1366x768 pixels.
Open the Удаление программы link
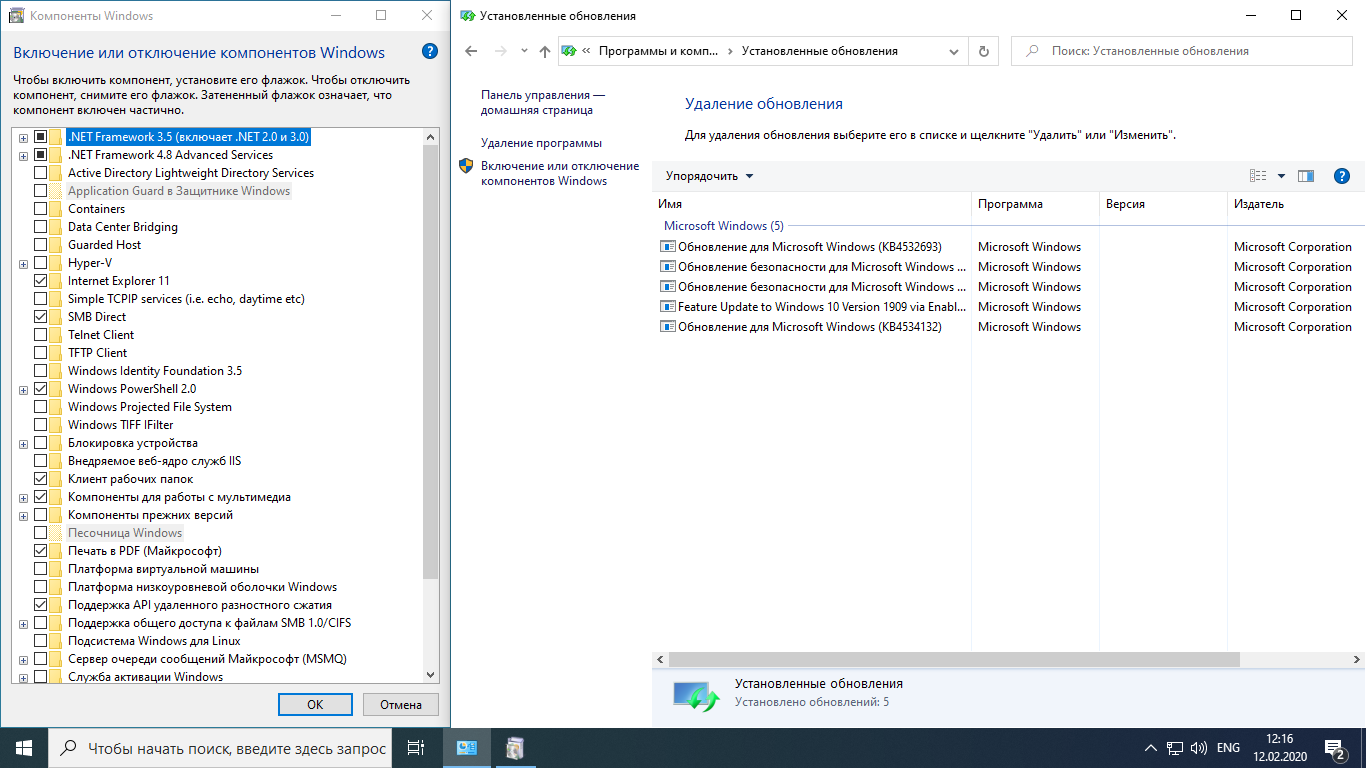tap(541, 143)
